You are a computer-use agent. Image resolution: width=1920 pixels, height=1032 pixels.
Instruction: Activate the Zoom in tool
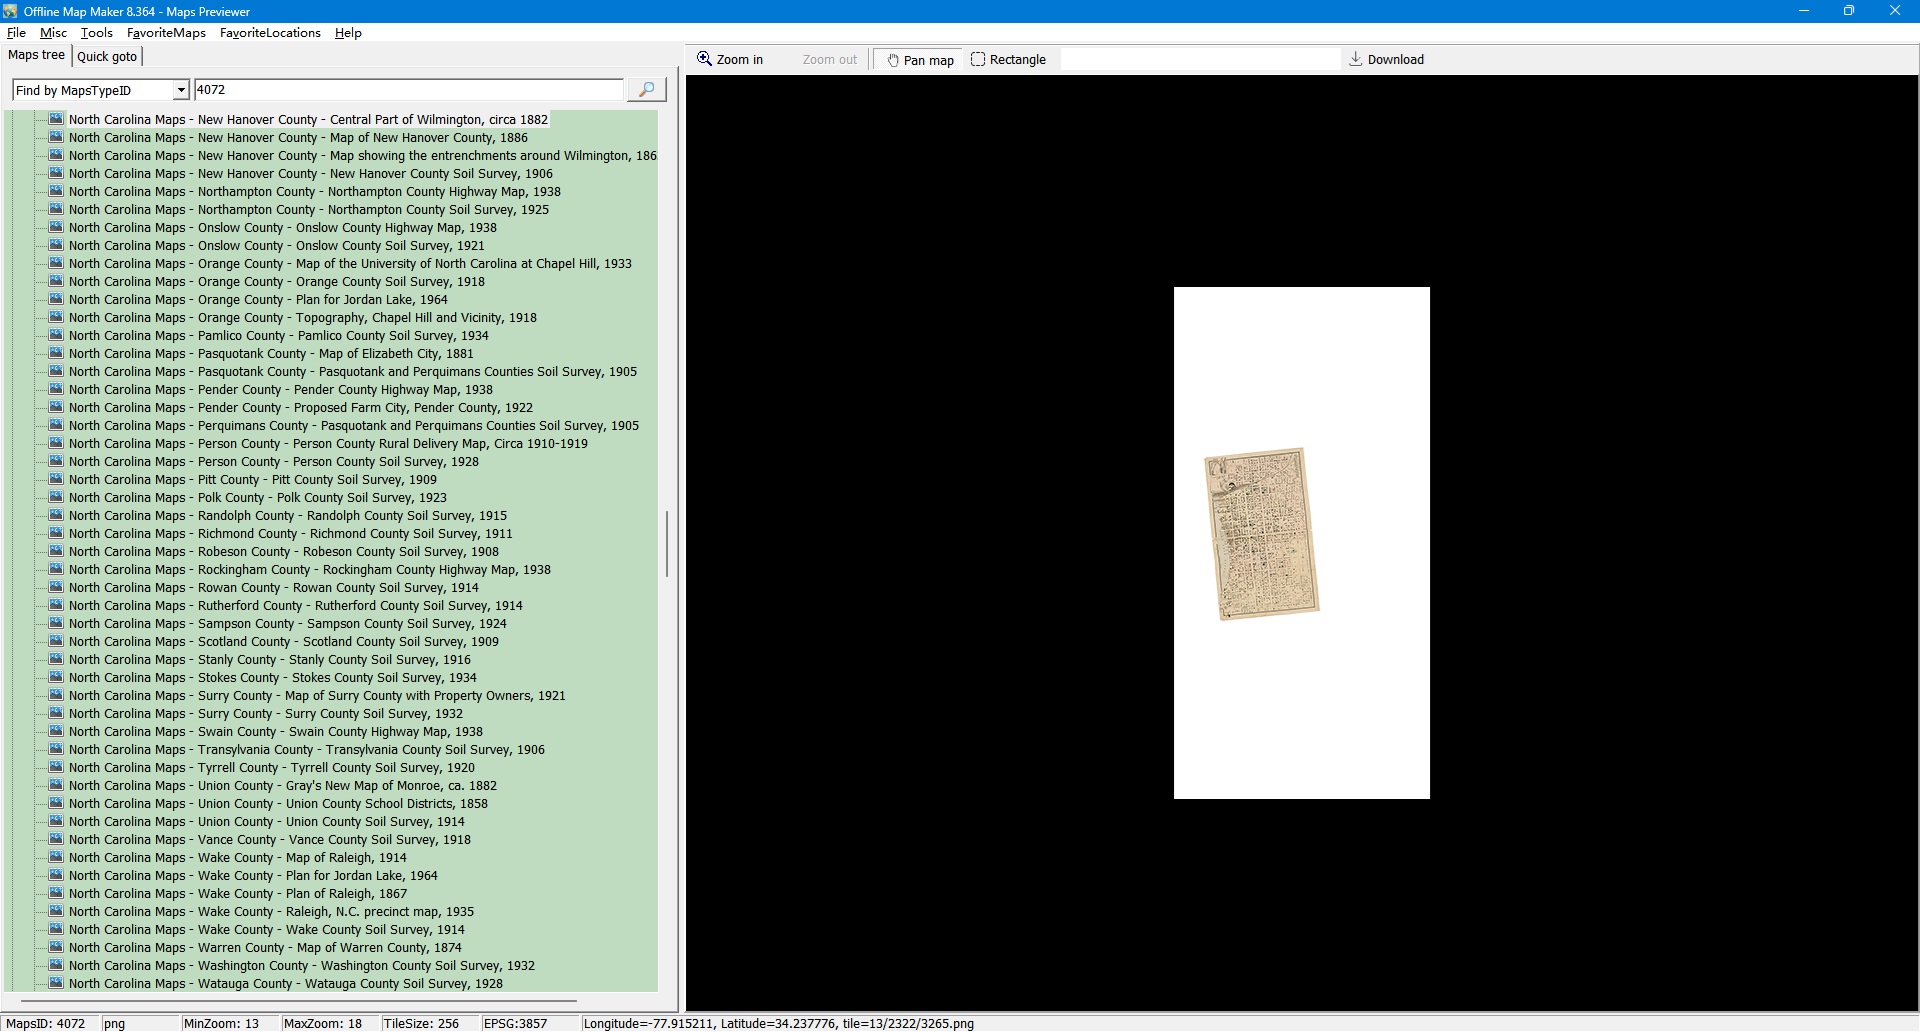pyautogui.click(x=730, y=60)
